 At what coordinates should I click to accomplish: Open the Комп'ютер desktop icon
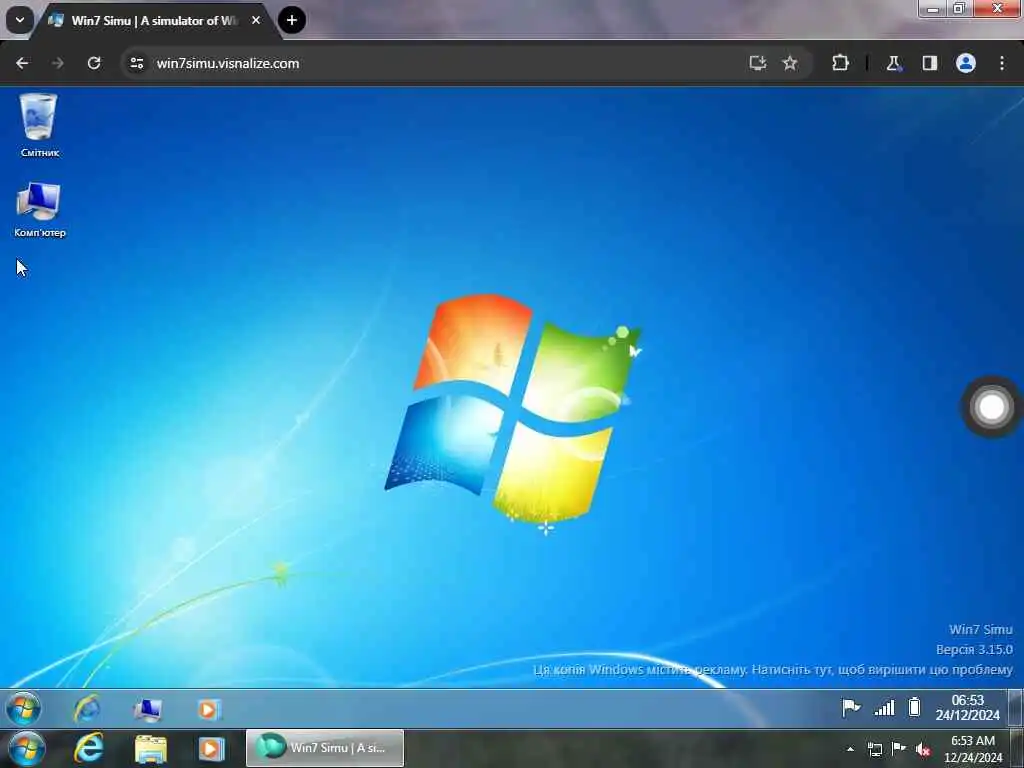pyautogui.click(x=39, y=209)
